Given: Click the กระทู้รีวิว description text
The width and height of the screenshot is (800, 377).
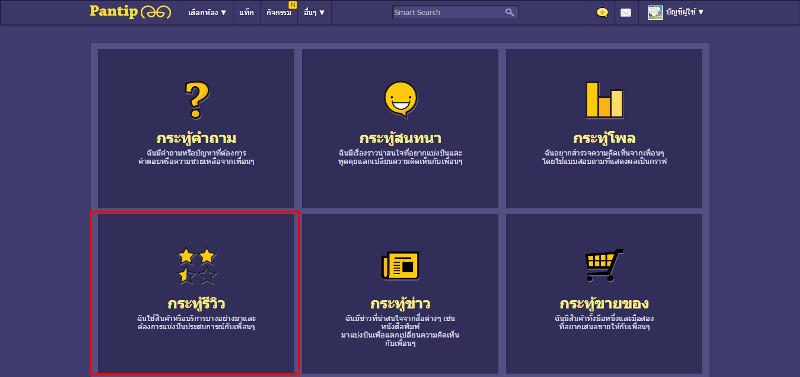Looking at the screenshot, I should click(196, 322).
